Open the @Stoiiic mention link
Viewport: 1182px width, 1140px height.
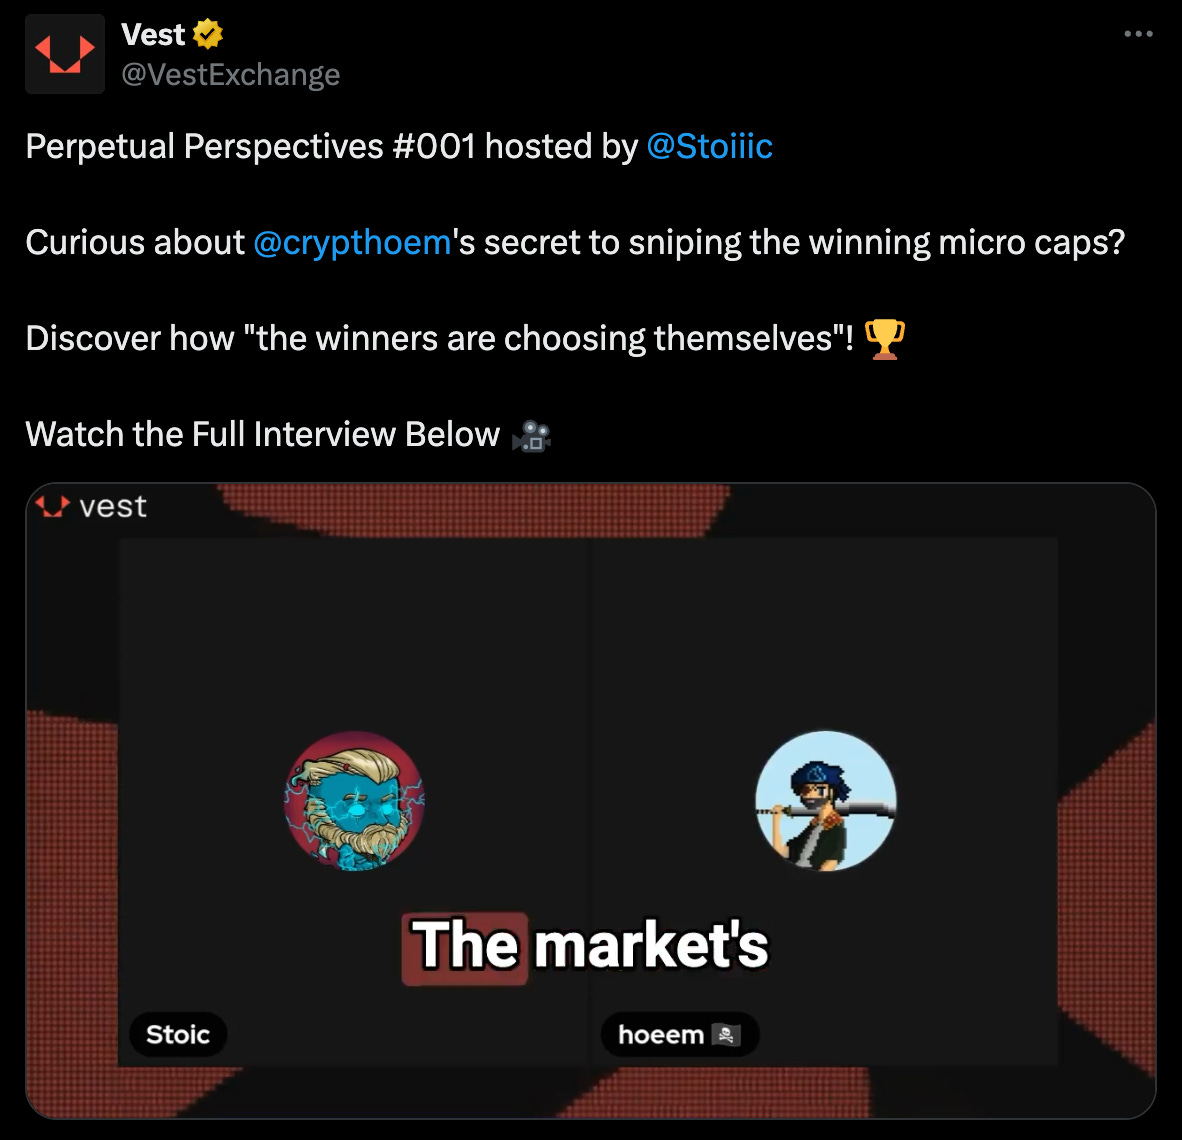click(x=709, y=146)
